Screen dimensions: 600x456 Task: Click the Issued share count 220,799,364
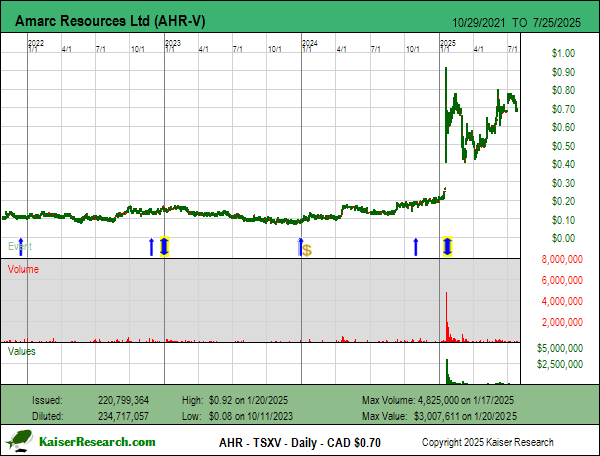tap(123, 401)
